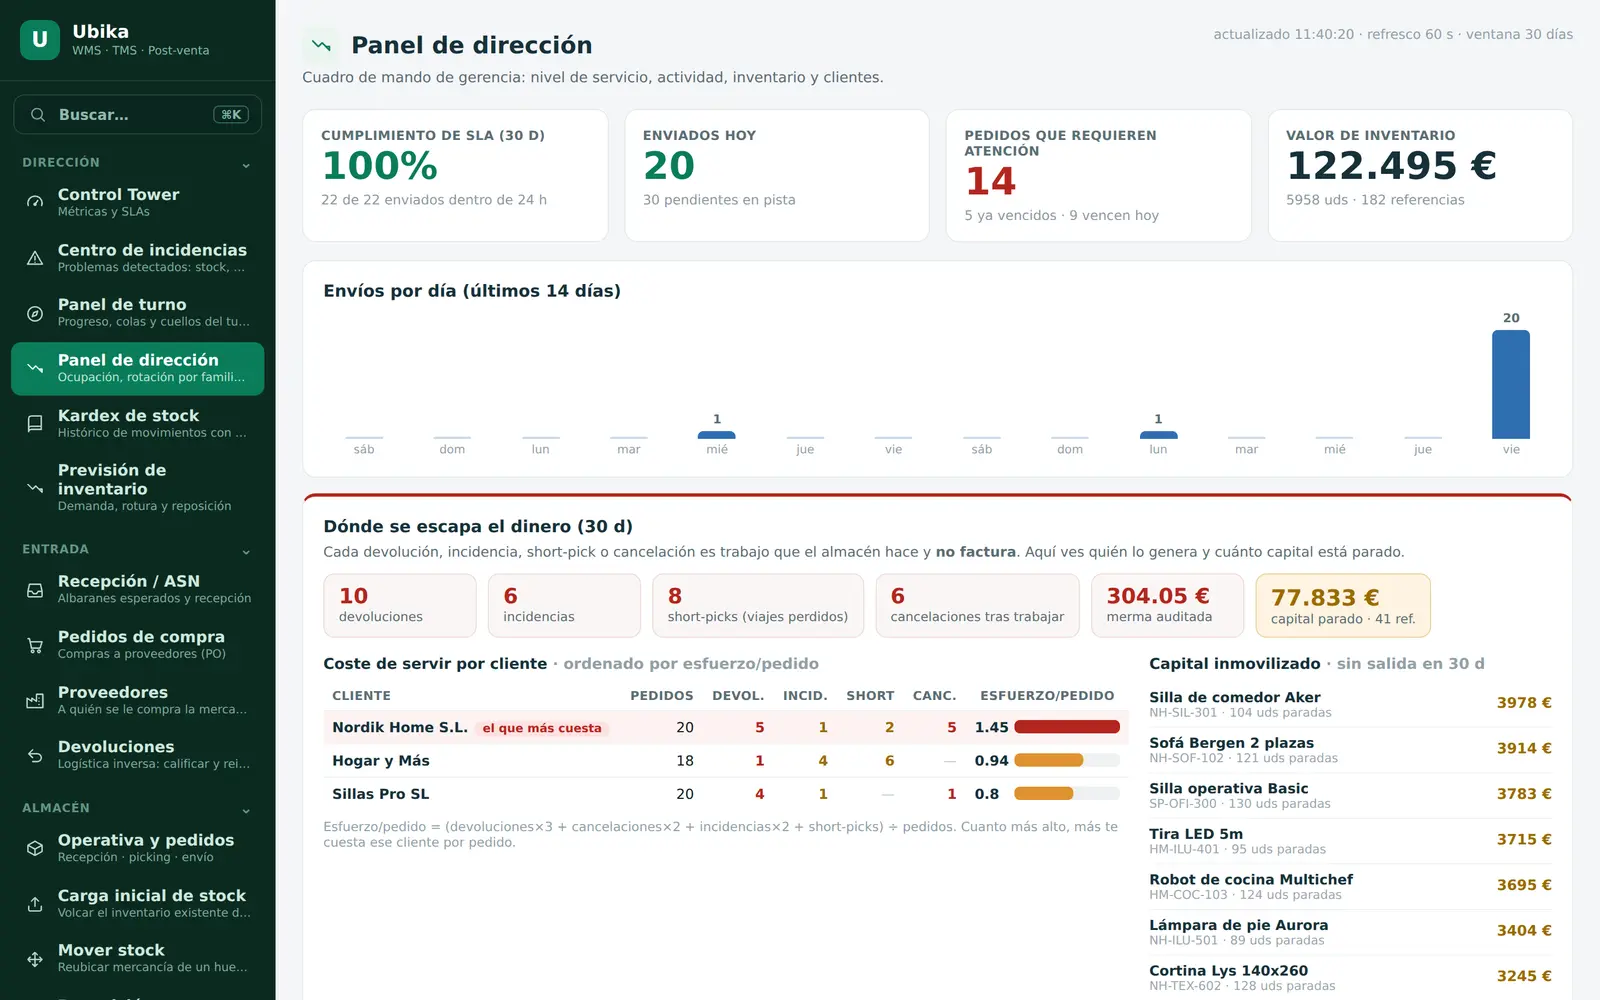Image resolution: width=1600 pixels, height=1000 pixels.
Task: Click the first Wednesday bar showing 1
Action: coord(717,435)
